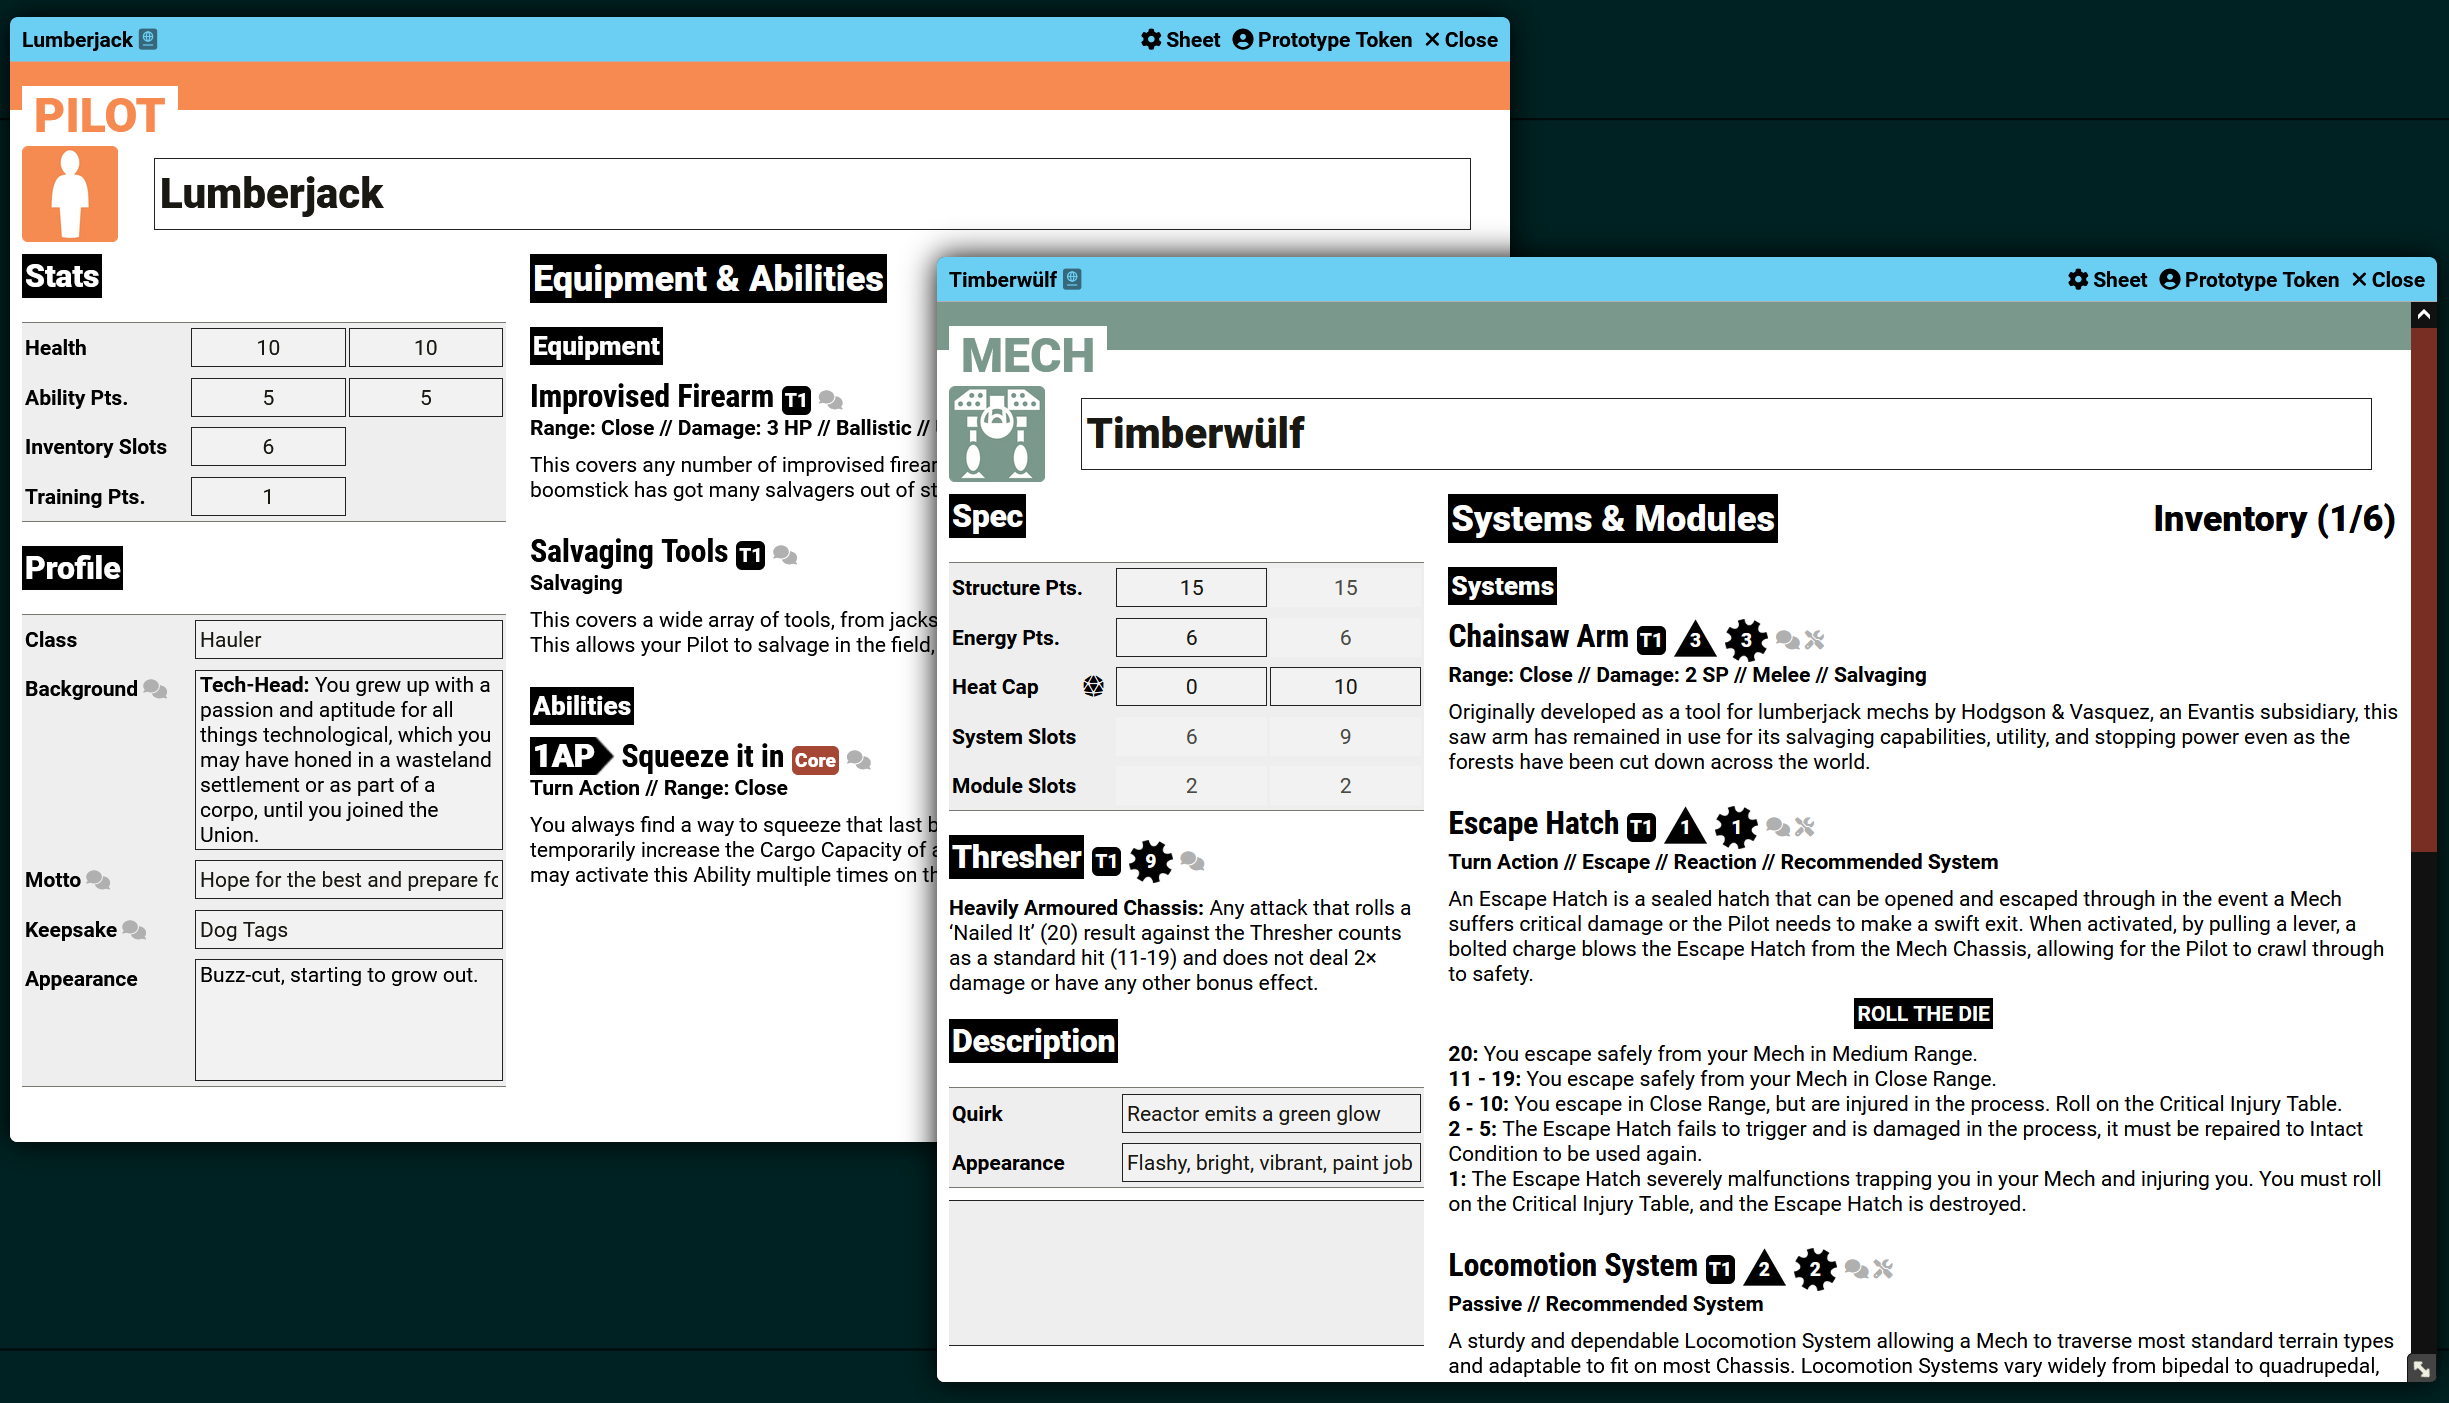This screenshot has height=1403, width=2449.
Task: Post Thresher chassis to chat
Action: (1192, 861)
